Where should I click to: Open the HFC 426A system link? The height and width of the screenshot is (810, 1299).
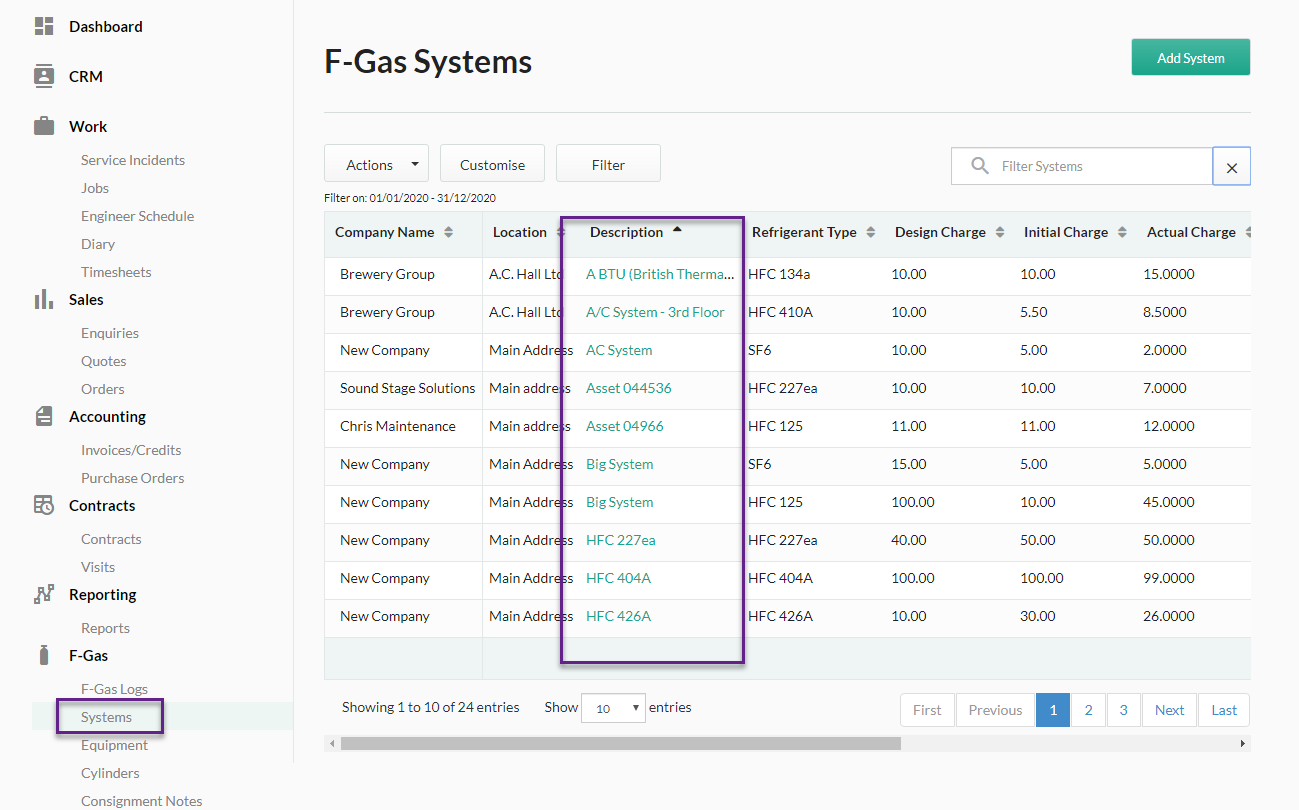(x=618, y=616)
